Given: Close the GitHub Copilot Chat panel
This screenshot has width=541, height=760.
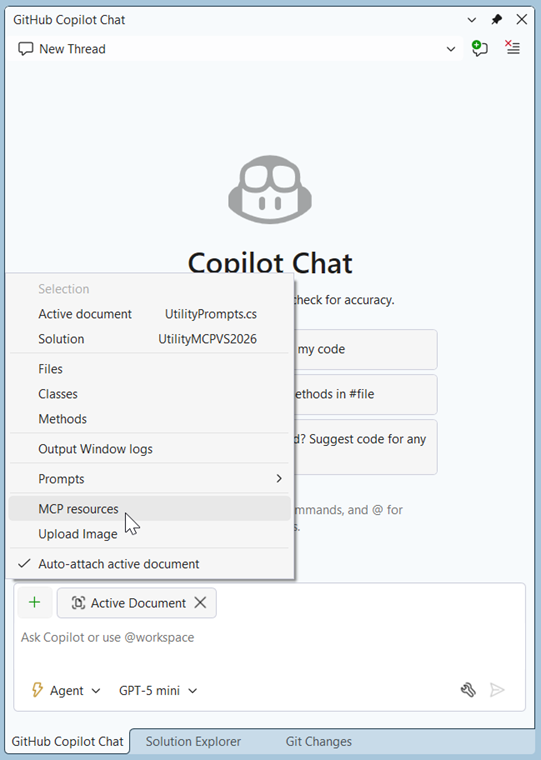Looking at the screenshot, I should pyautogui.click(x=522, y=19).
